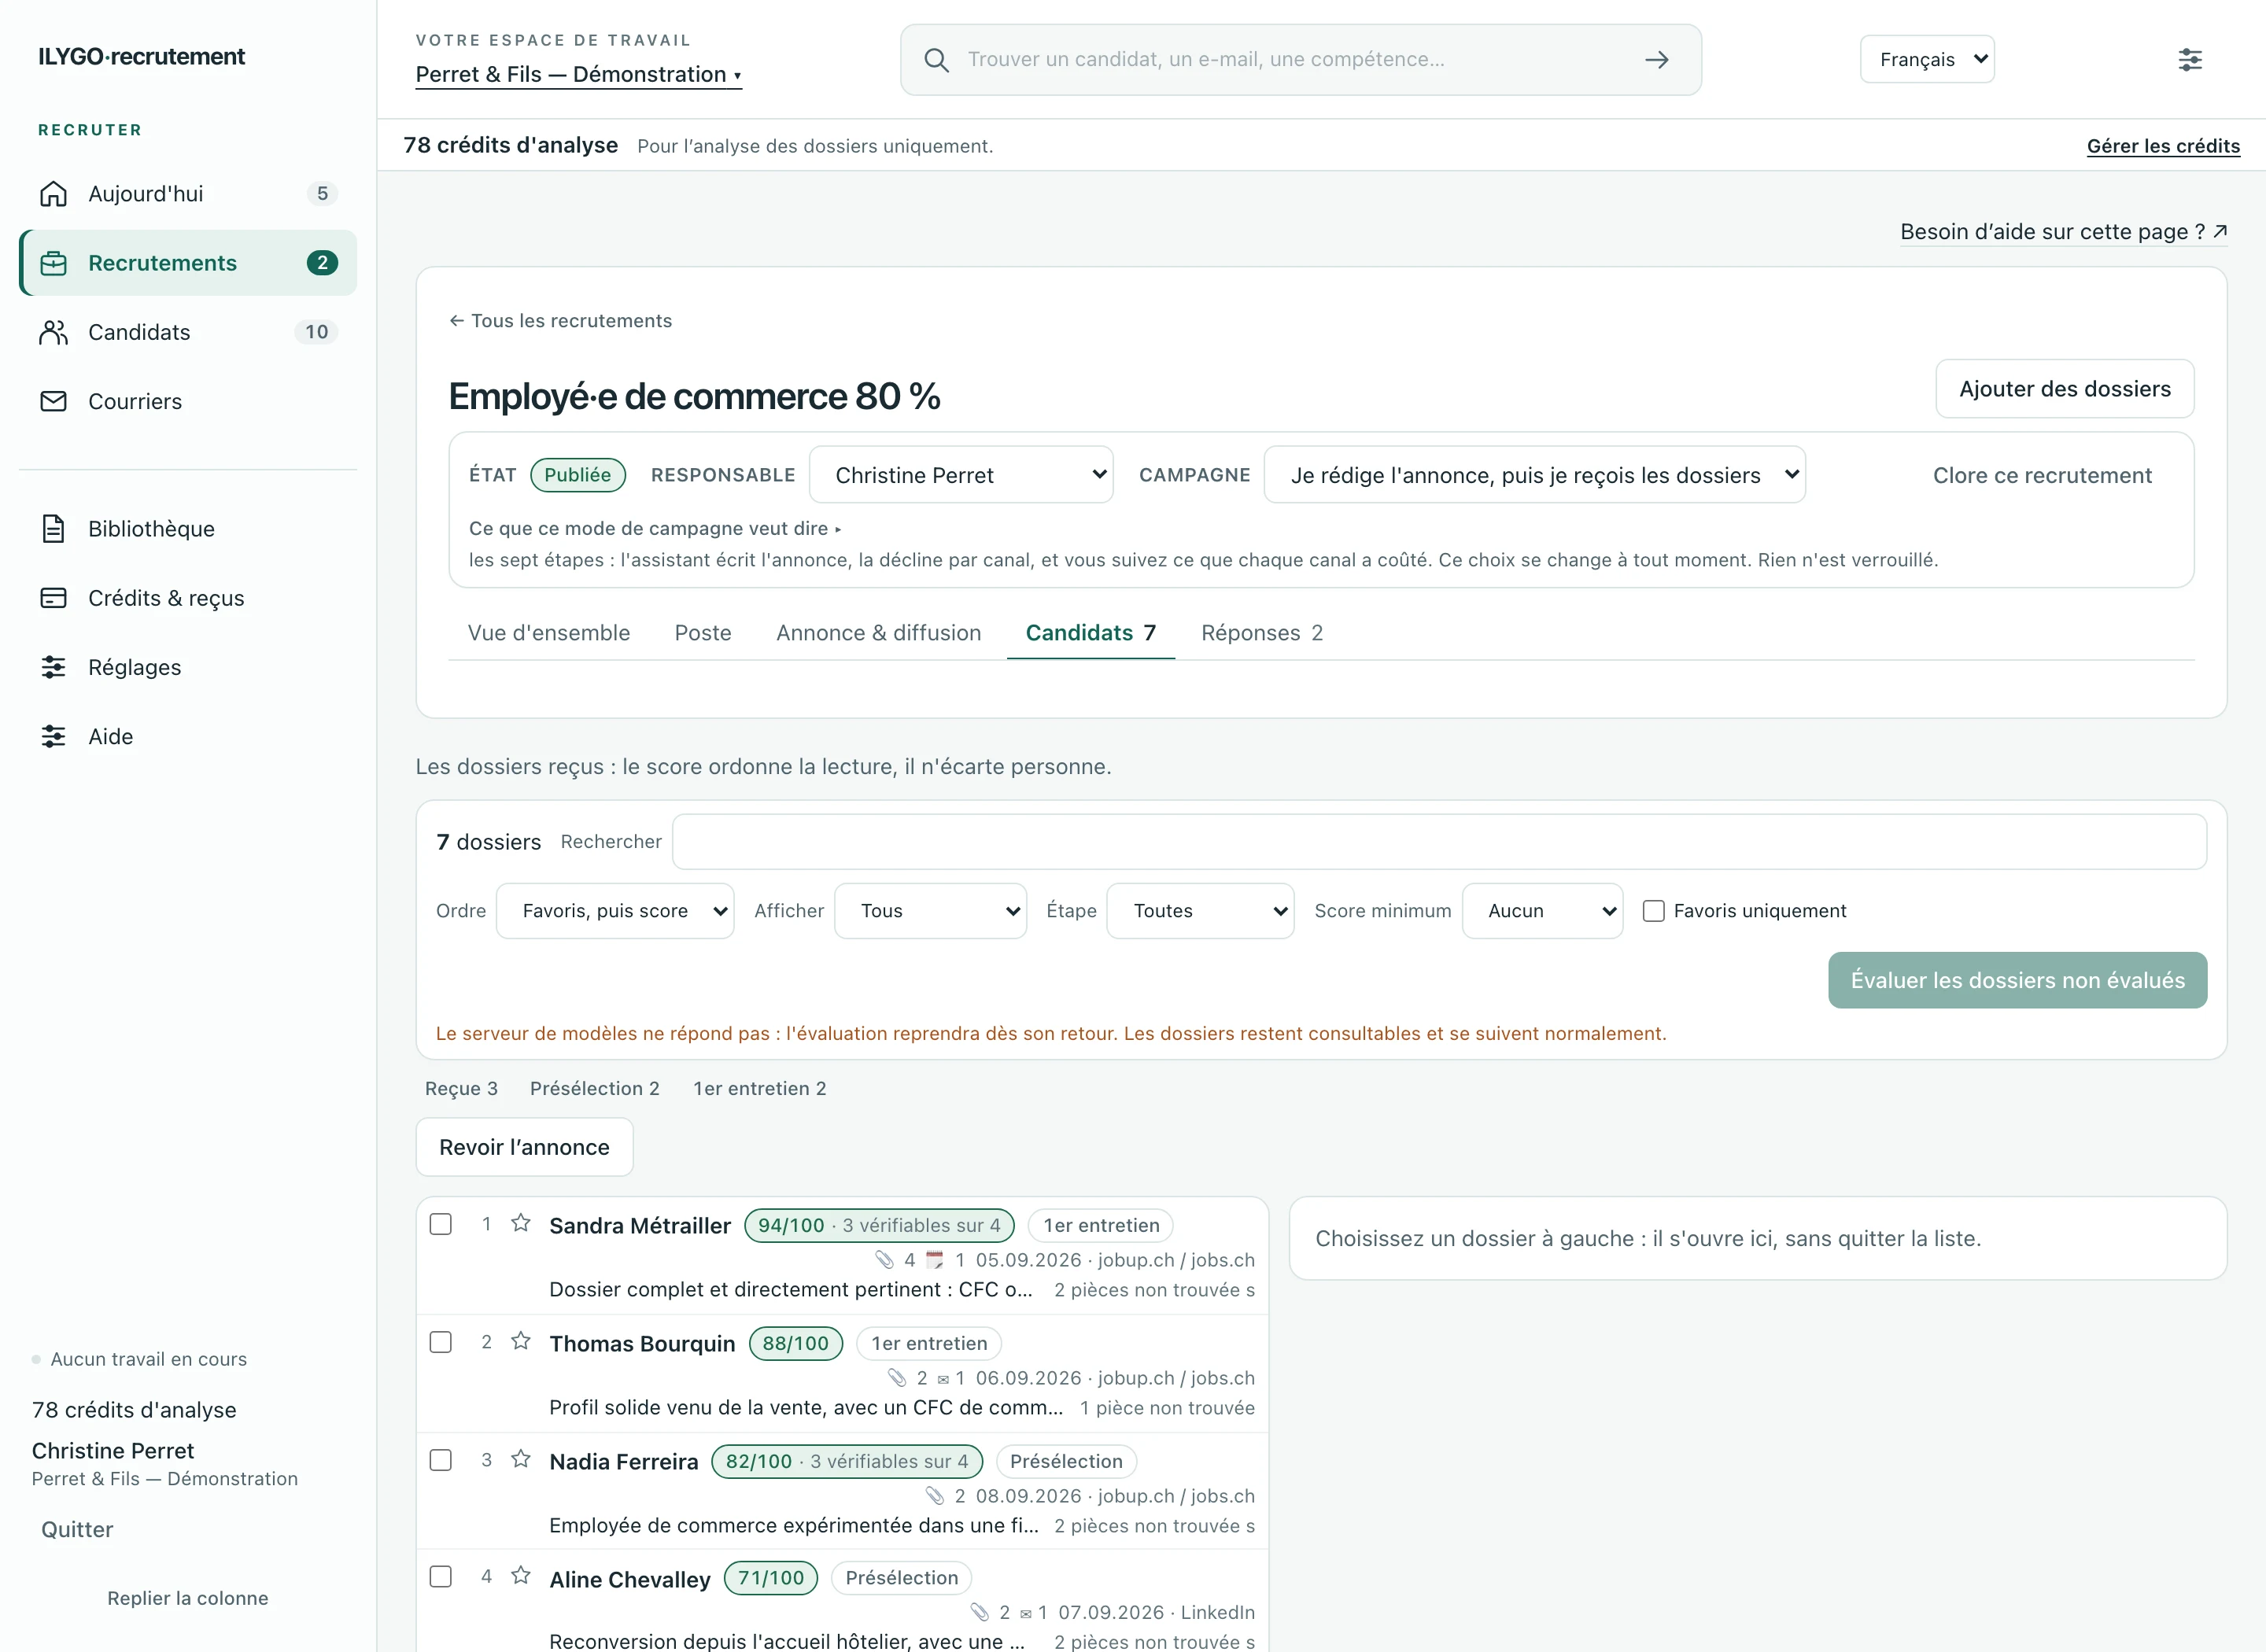Click the Ajouter des dossiers button
Screen dimensions: 2266x1652
pos(2065,389)
